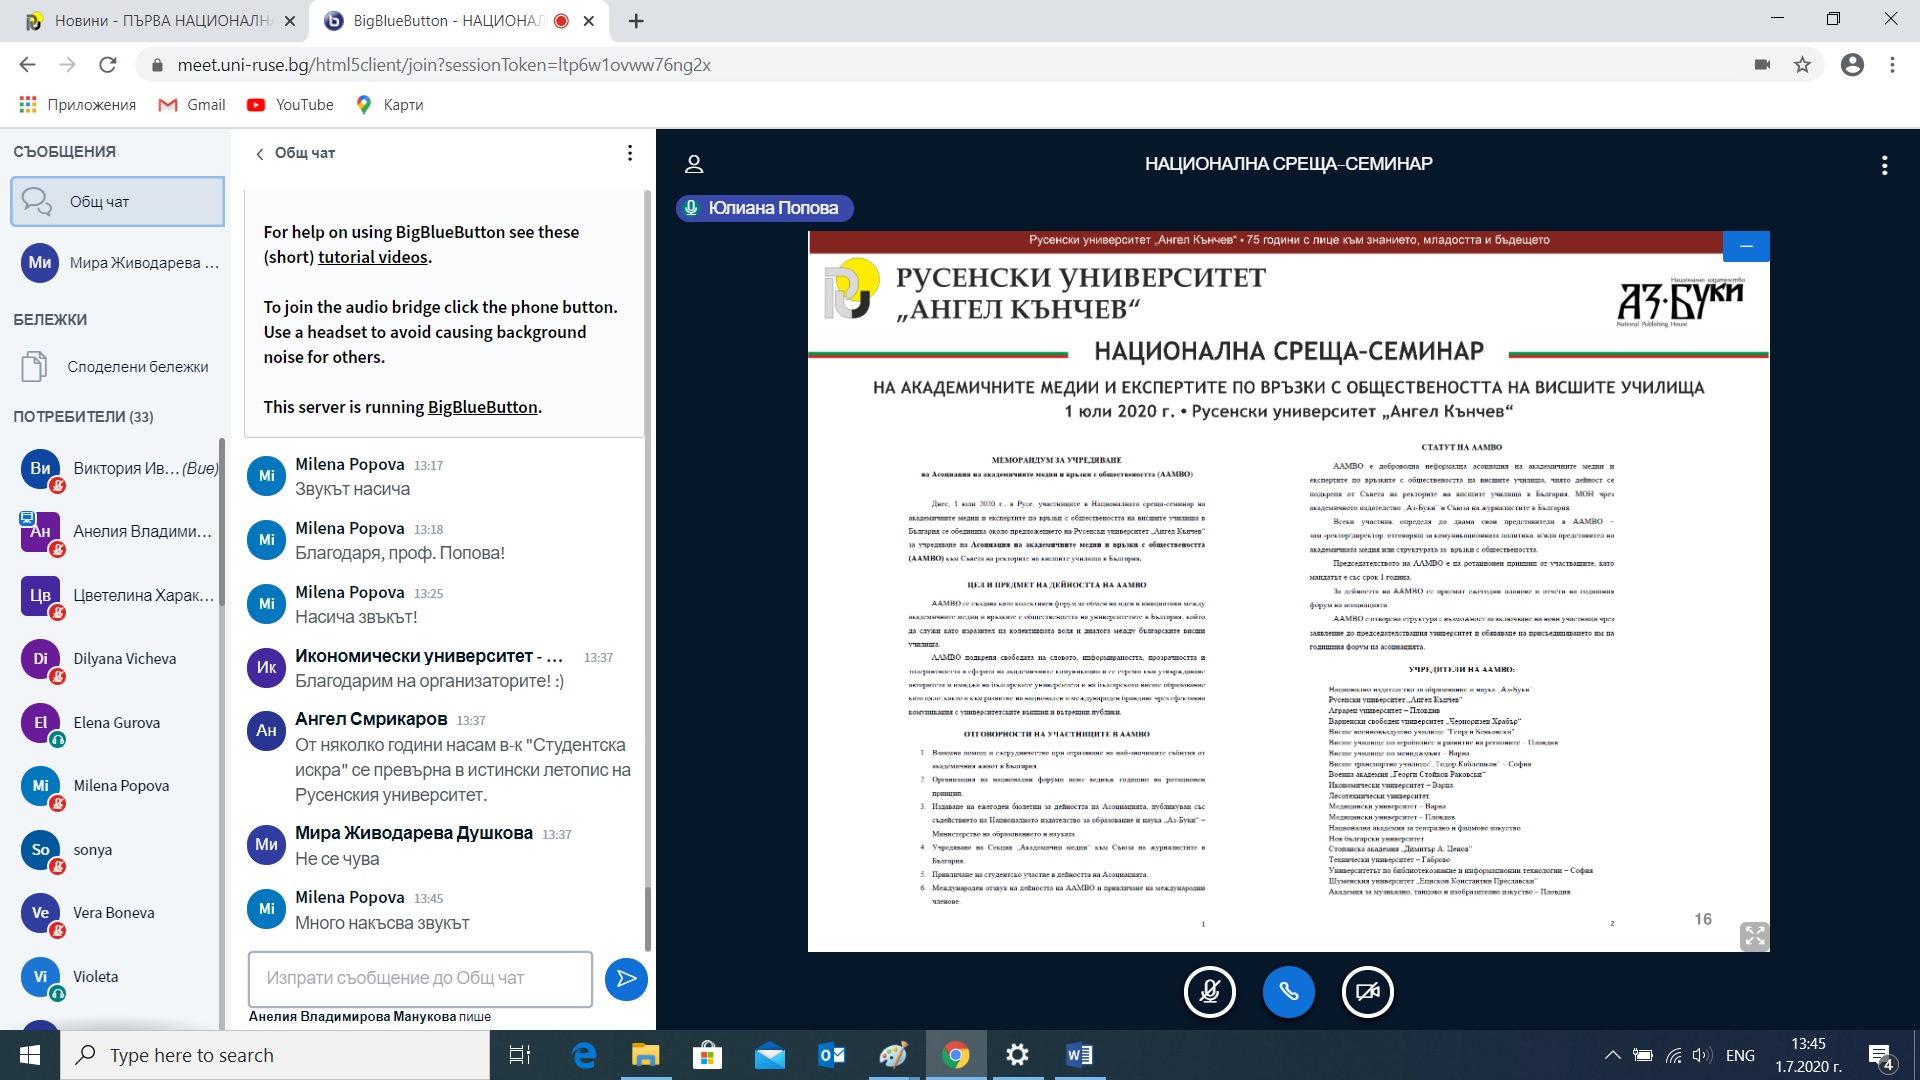Switch to the Новини browser tab

pyautogui.click(x=160, y=21)
